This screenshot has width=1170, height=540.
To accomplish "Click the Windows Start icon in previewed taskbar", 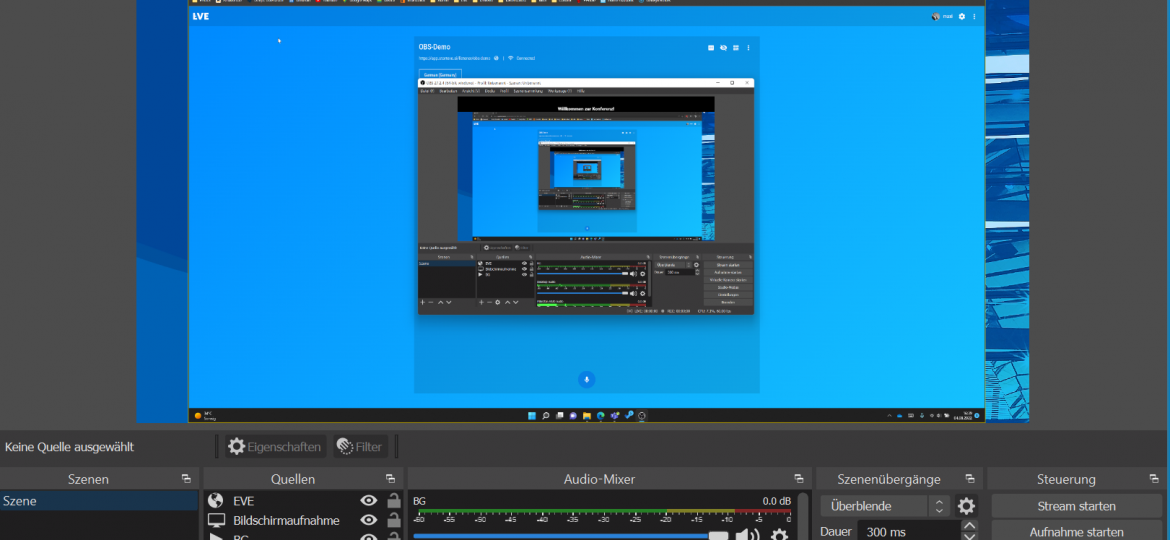I will point(533,415).
